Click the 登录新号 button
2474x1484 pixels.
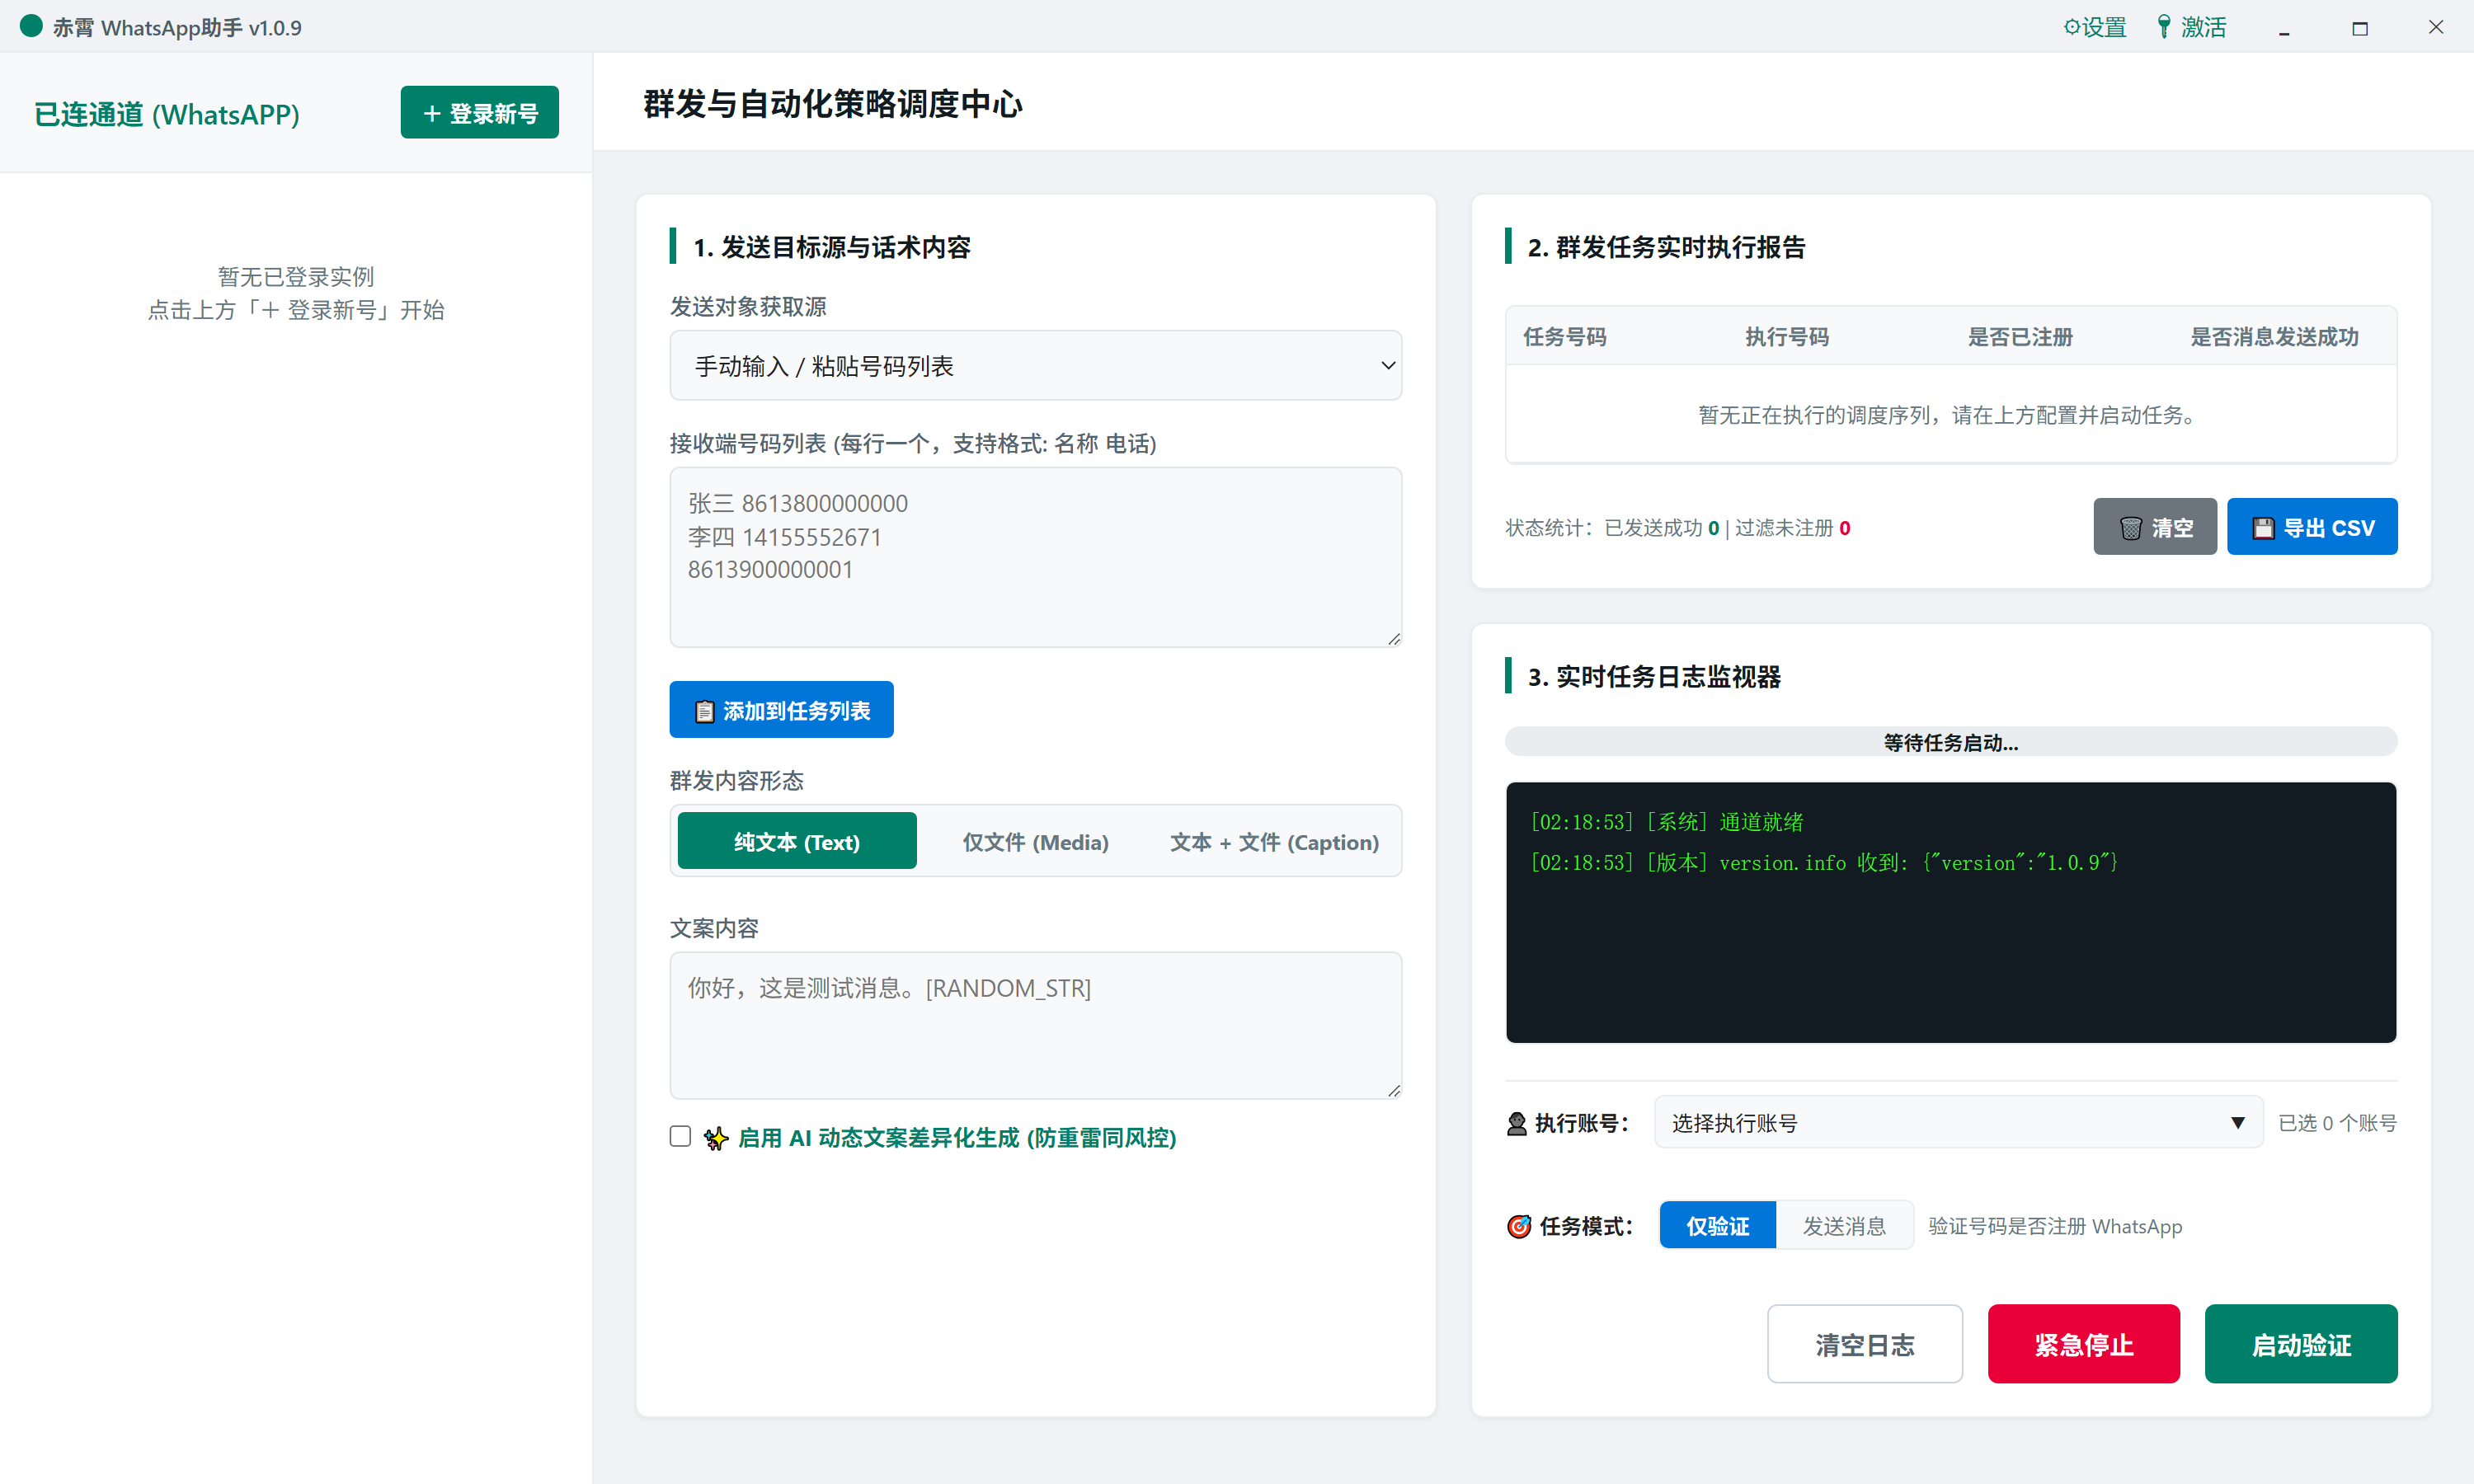coord(480,113)
